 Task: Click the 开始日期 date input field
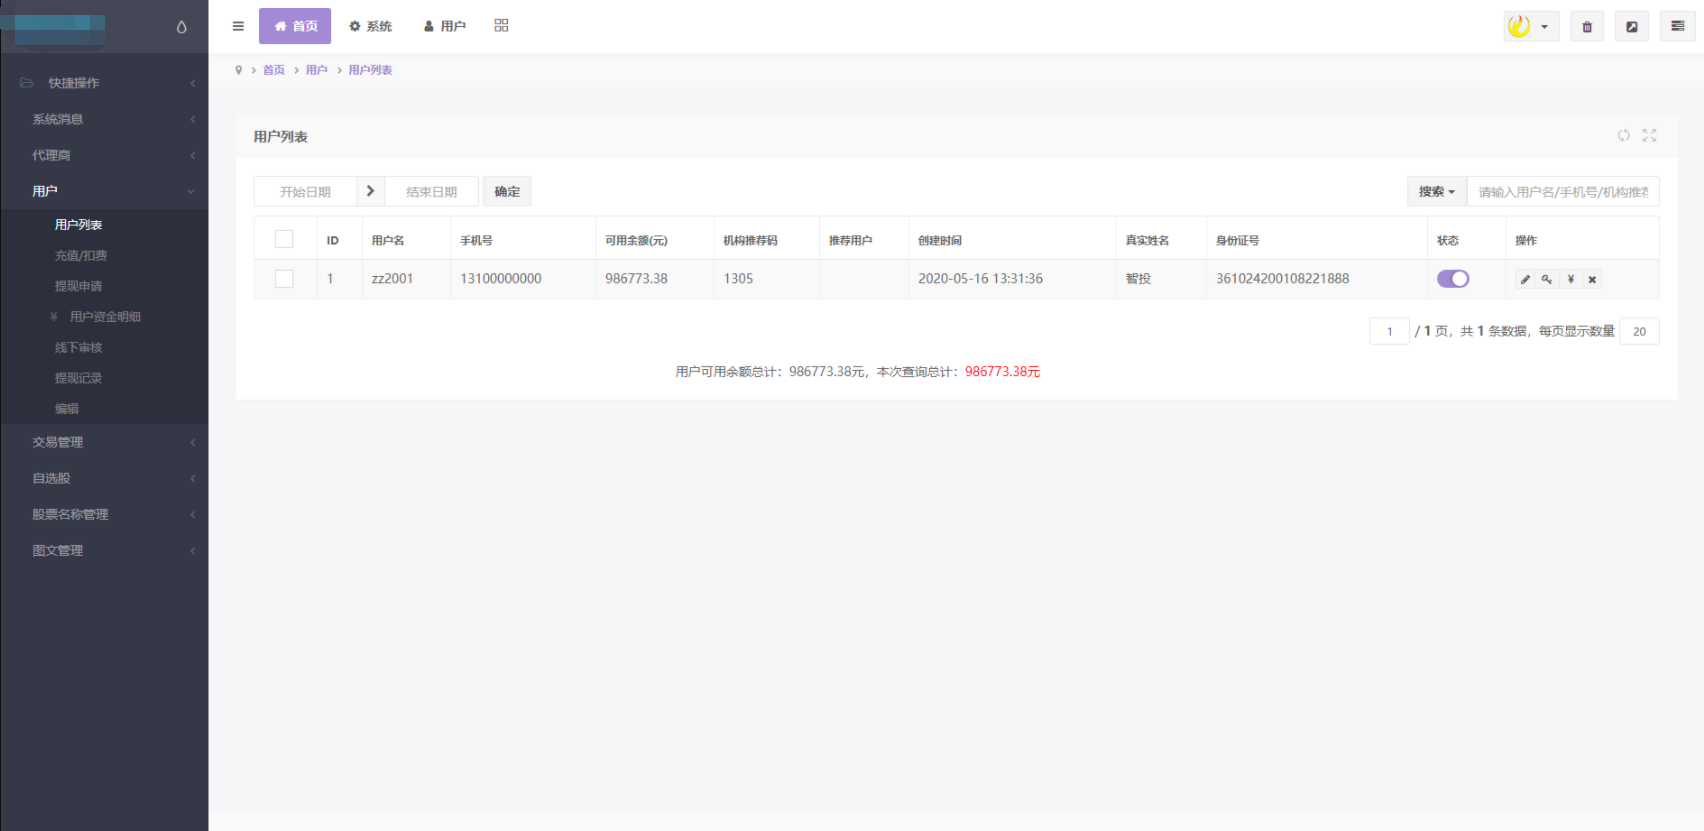point(305,192)
